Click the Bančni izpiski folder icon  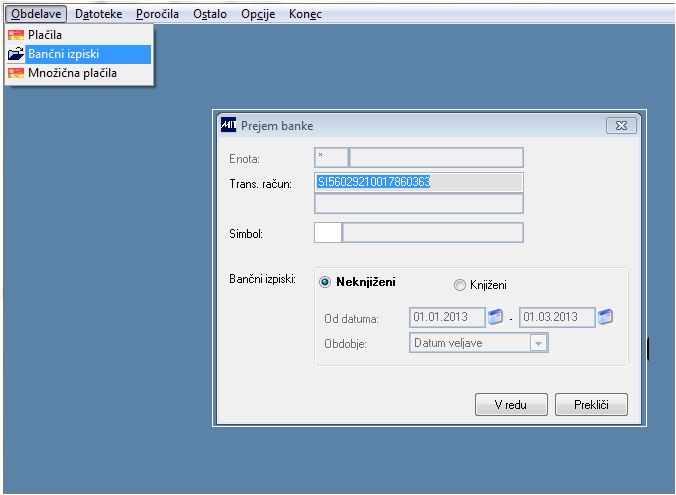[x=16, y=54]
